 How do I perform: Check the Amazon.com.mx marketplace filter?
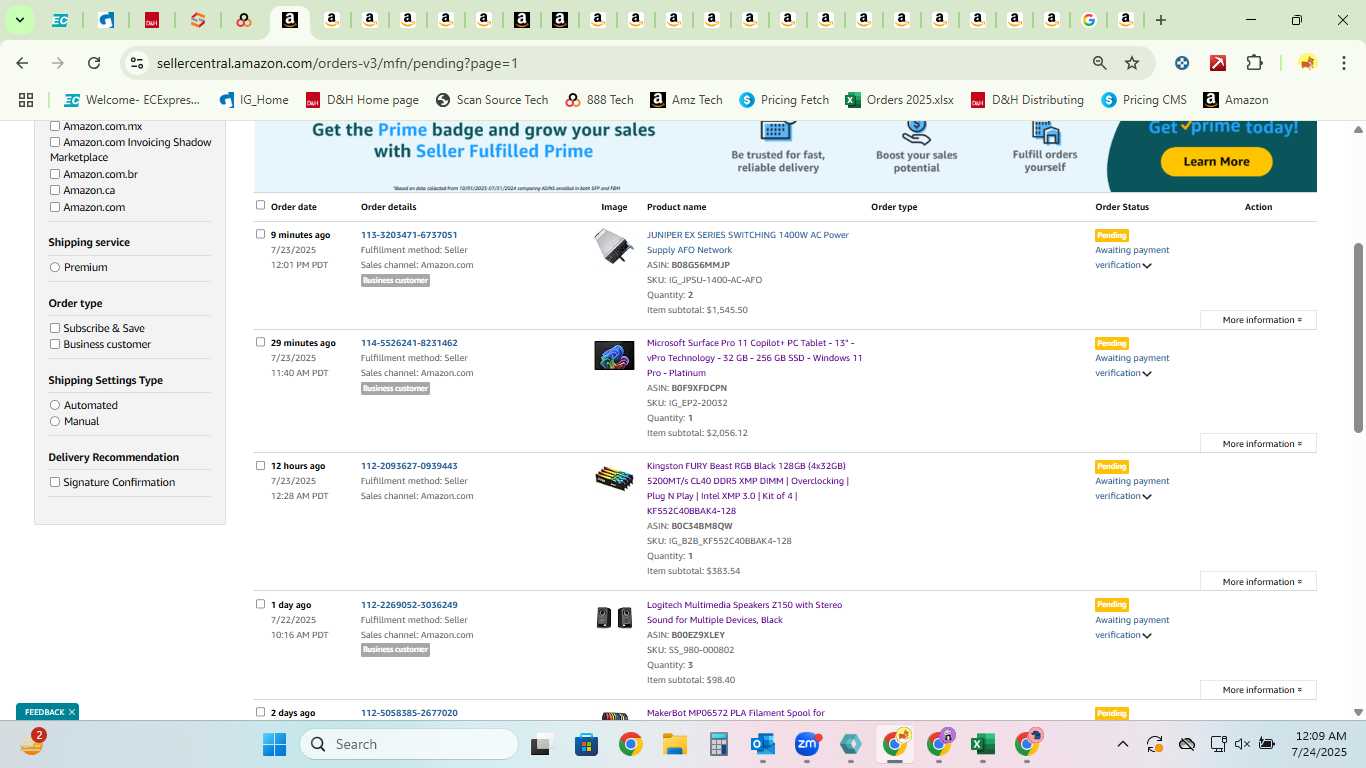tap(55, 126)
